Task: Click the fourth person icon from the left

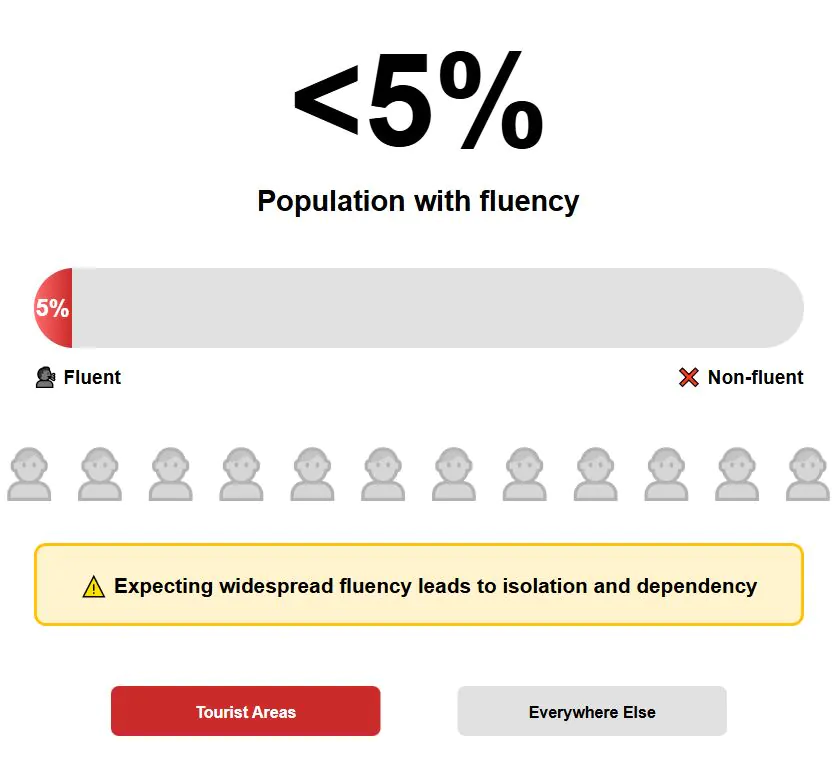Action: point(241,474)
